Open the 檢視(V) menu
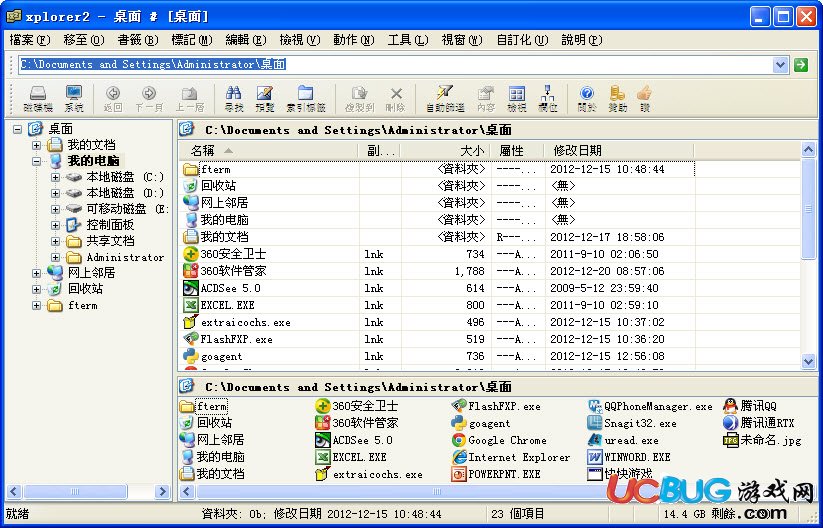This screenshot has width=823, height=528. pyautogui.click(x=300, y=40)
